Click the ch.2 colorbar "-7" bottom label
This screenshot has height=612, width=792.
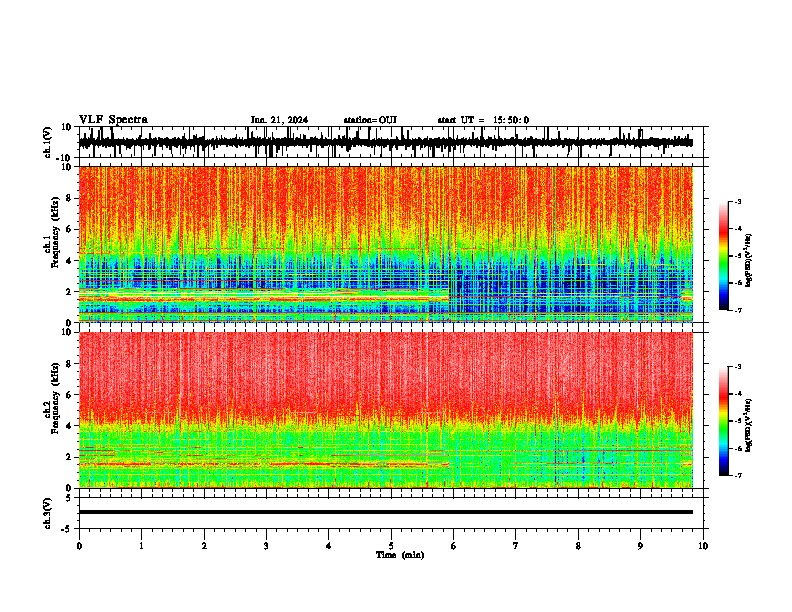click(x=738, y=475)
